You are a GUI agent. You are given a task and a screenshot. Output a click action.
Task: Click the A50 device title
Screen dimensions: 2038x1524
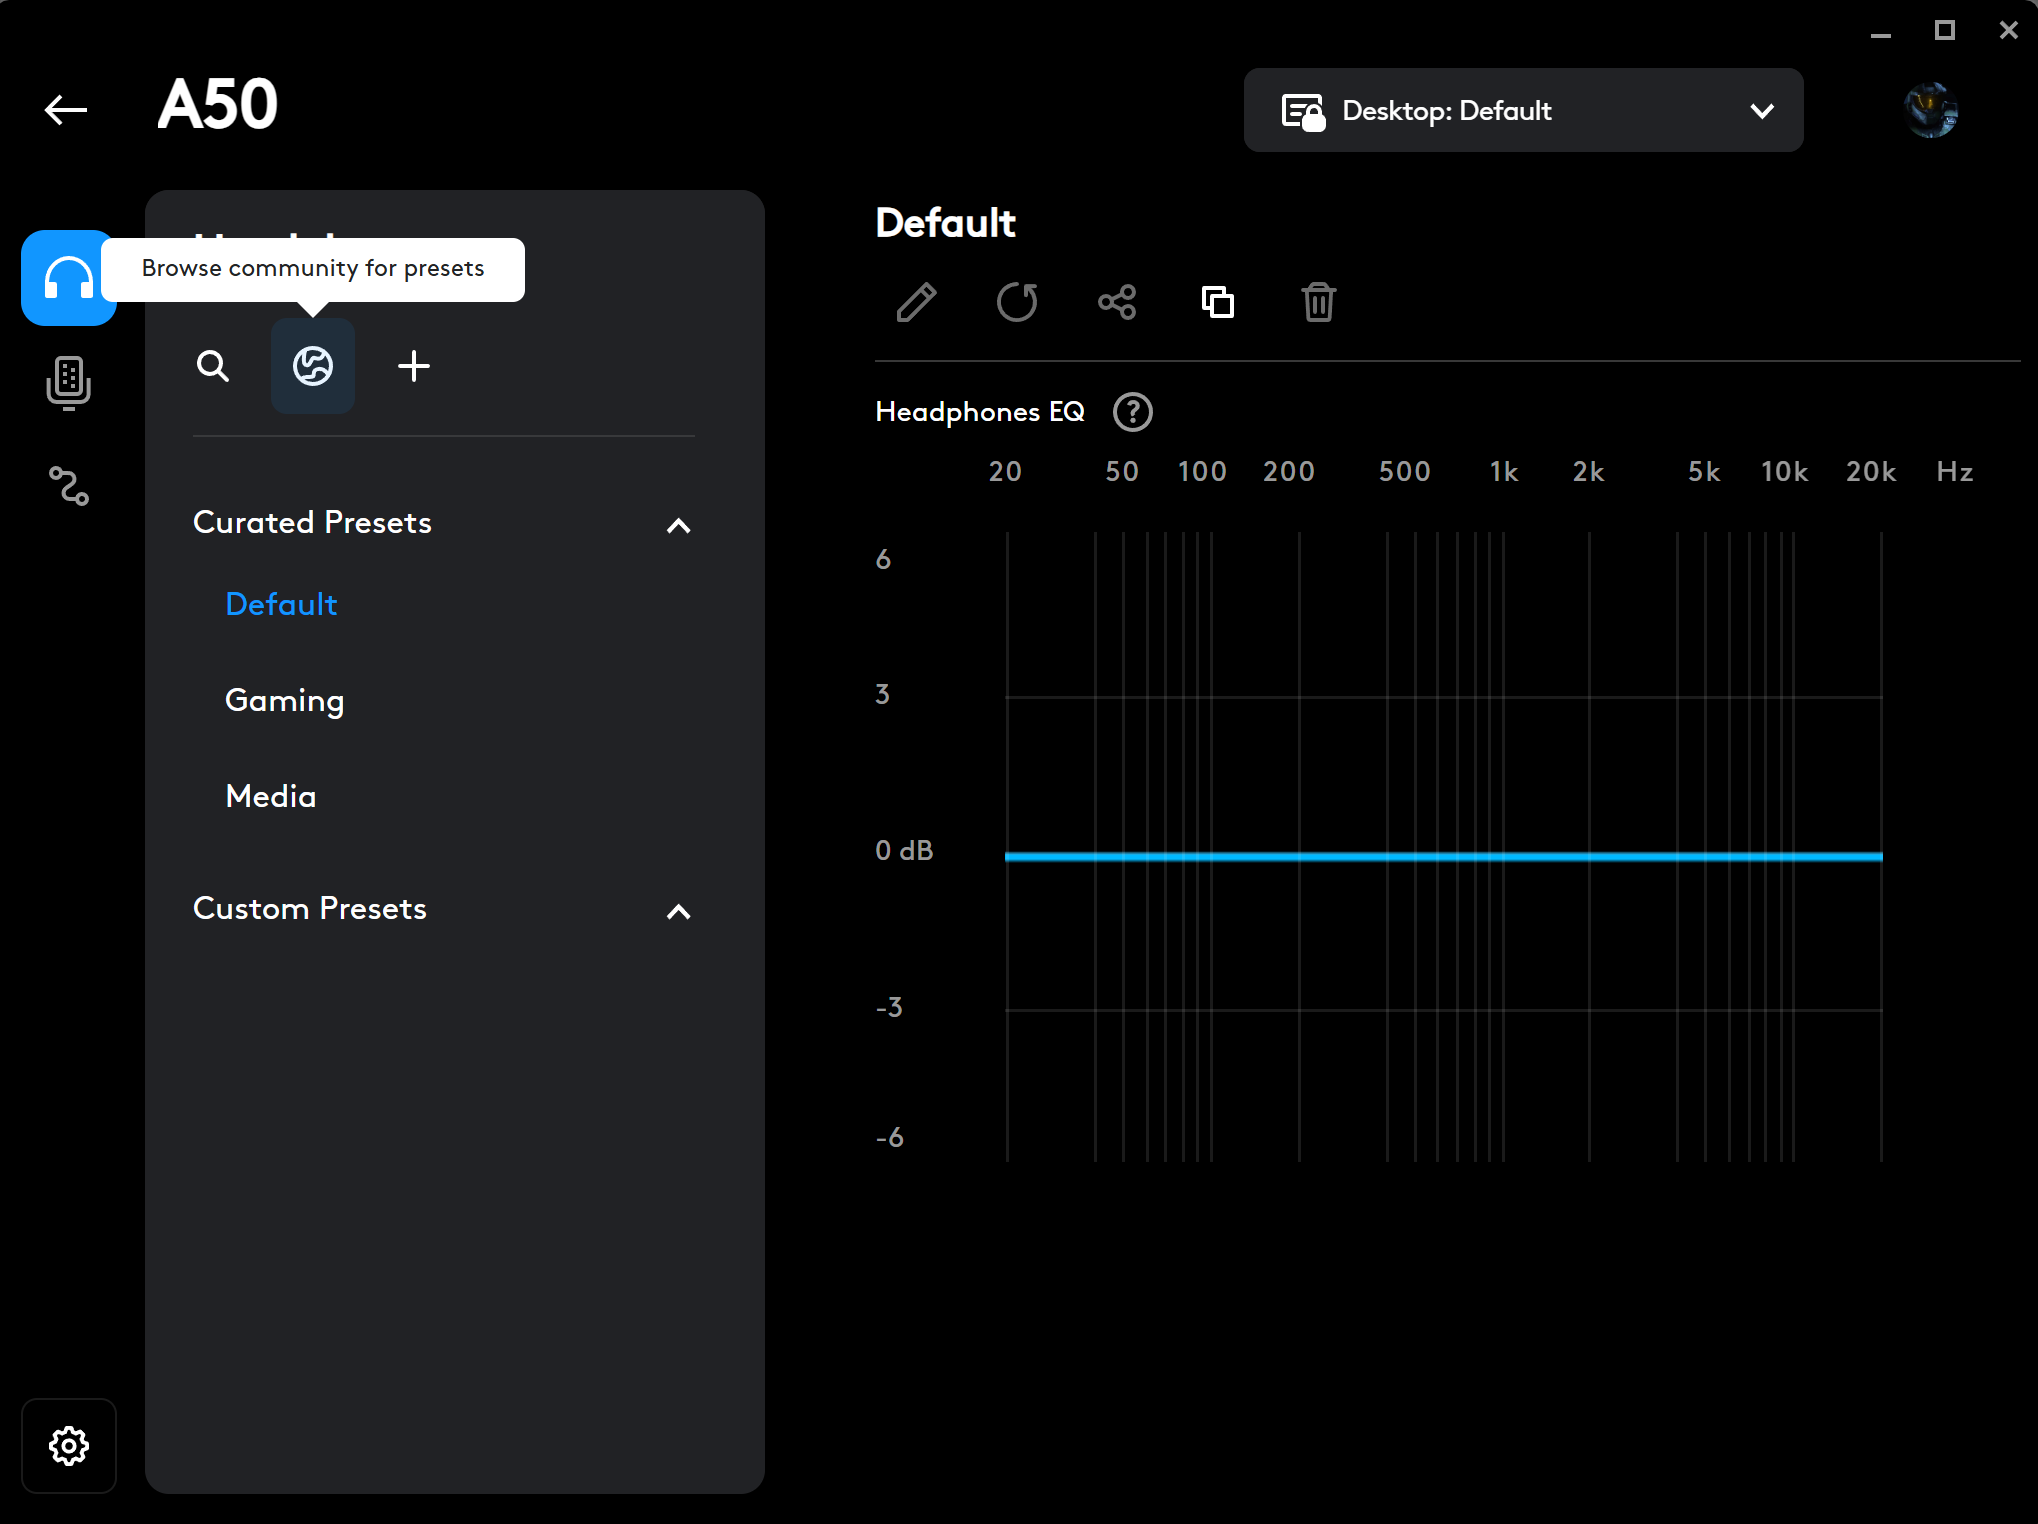[218, 104]
